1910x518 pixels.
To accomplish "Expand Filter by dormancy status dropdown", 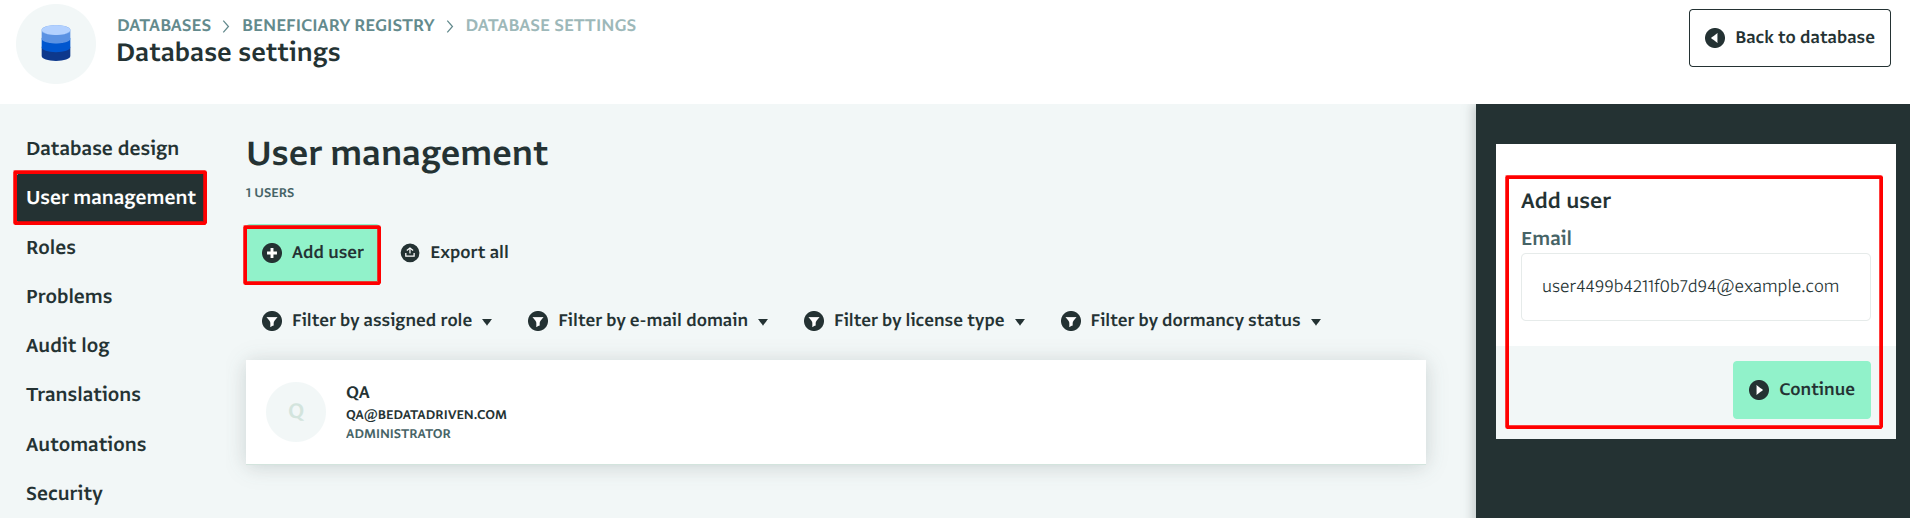I will click(x=1191, y=321).
